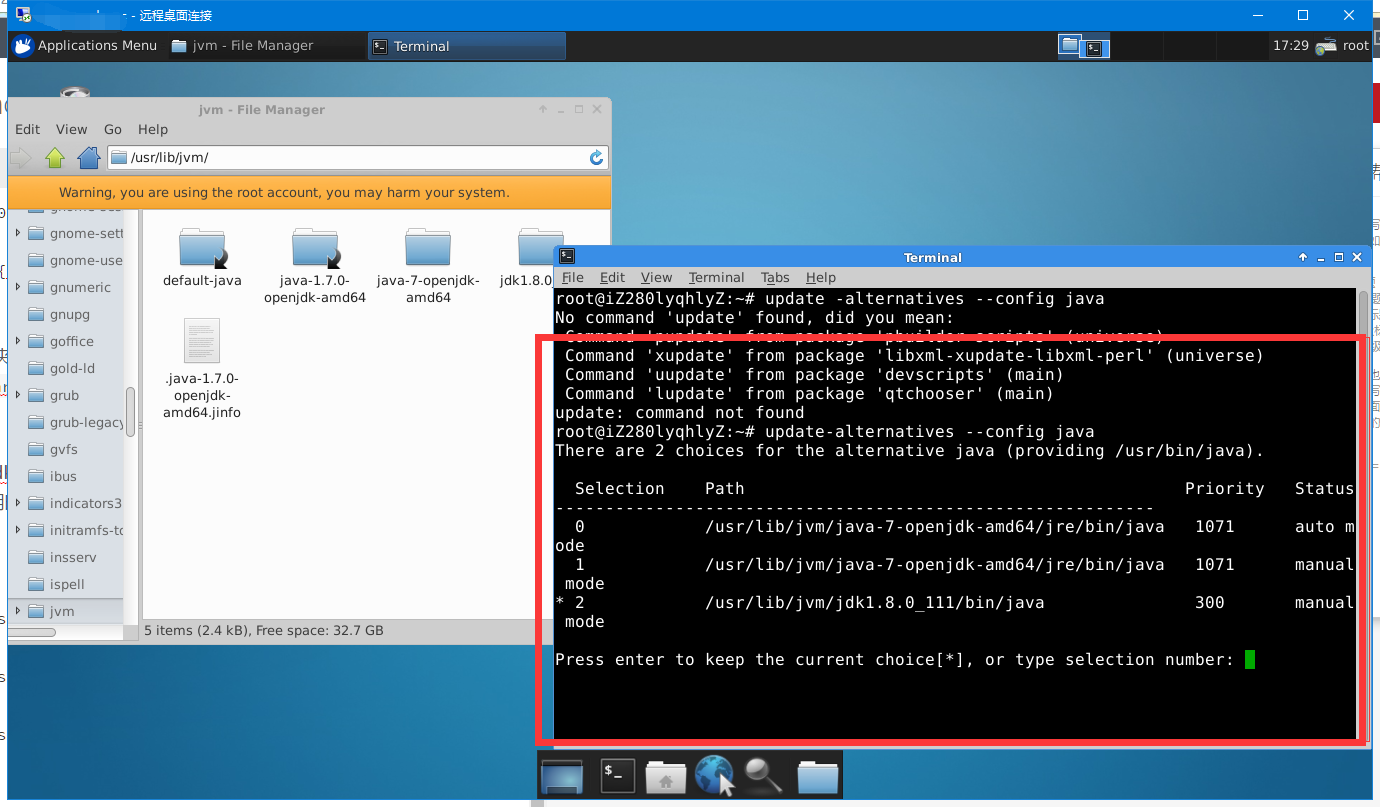Select gnome-use in the folder tree
This screenshot has width=1380, height=807.
pos(75,260)
